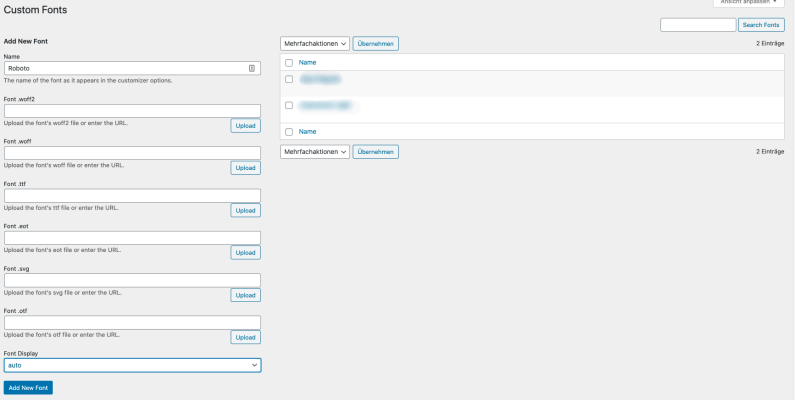795x400 pixels.
Task: Toggle the select-all checkbox in table footer
Action: click(x=289, y=131)
